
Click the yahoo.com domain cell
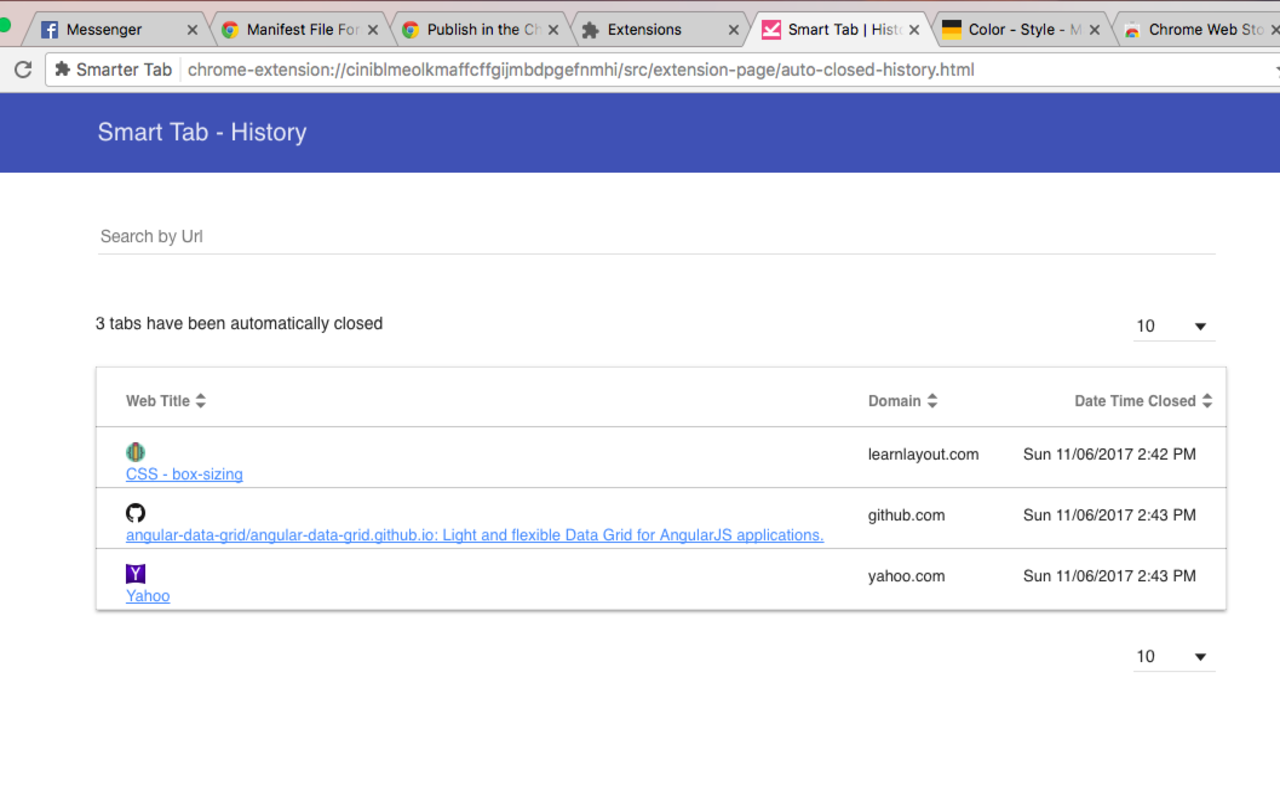906,576
